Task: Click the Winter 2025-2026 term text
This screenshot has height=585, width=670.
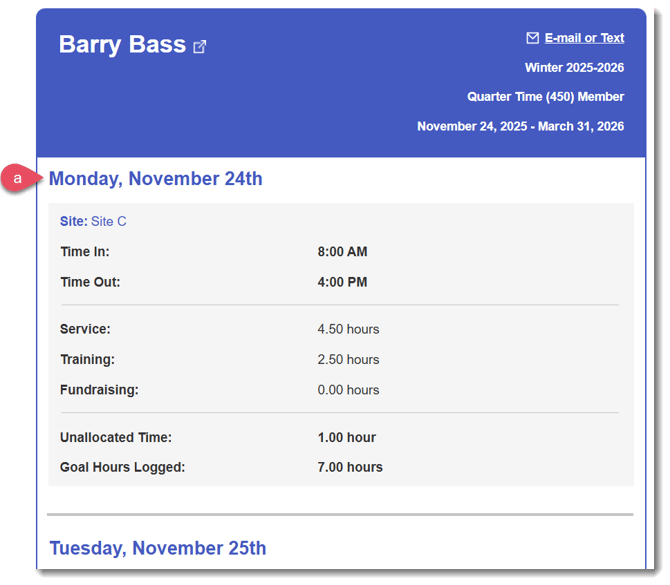Action: coord(574,68)
